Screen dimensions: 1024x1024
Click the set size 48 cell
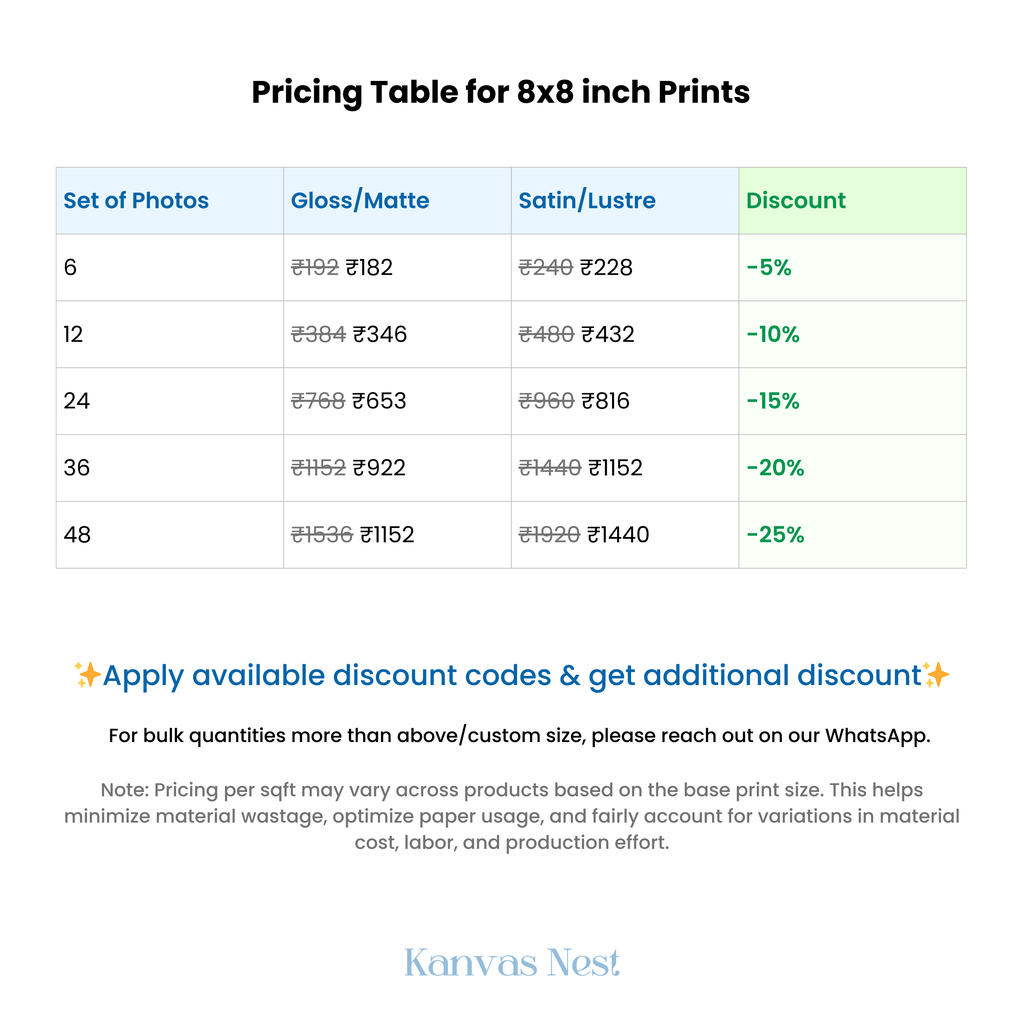pyautogui.click(x=77, y=535)
